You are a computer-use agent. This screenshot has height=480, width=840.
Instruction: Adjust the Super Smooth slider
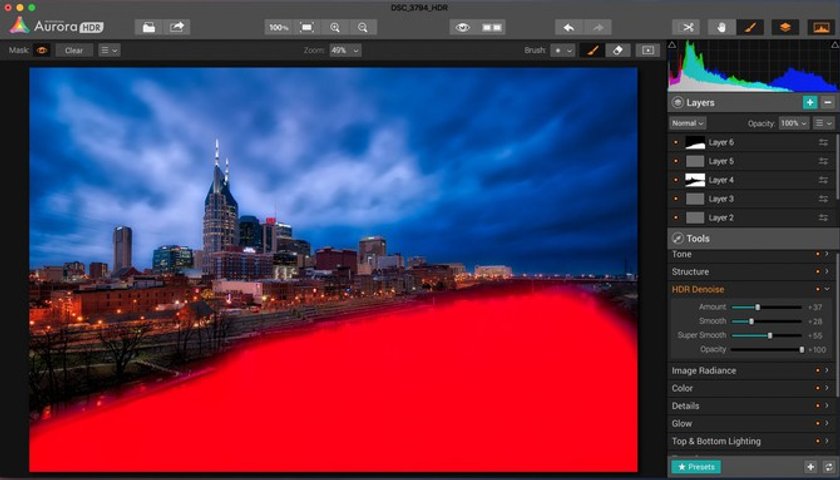pyautogui.click(x=766, y=335)
